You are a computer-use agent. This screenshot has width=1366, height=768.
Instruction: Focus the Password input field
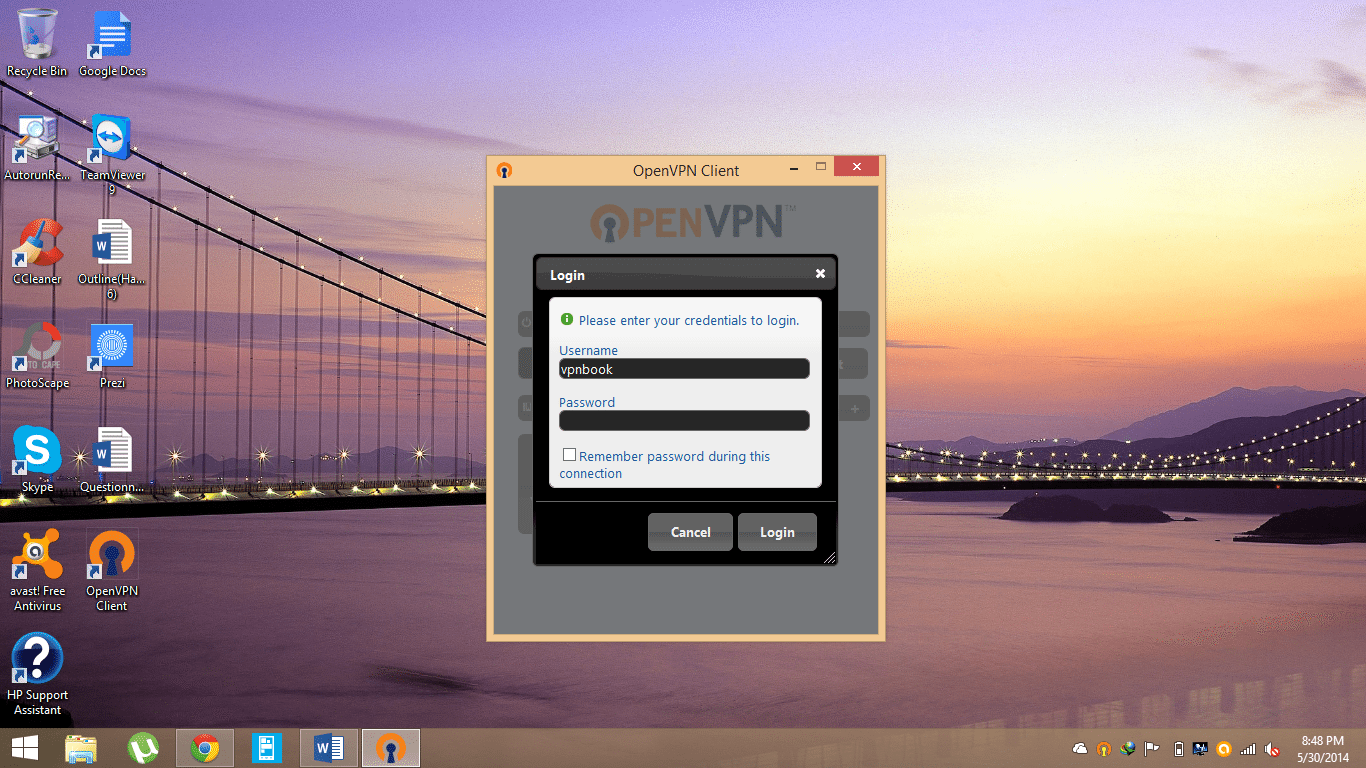click(x=684, y=421)
